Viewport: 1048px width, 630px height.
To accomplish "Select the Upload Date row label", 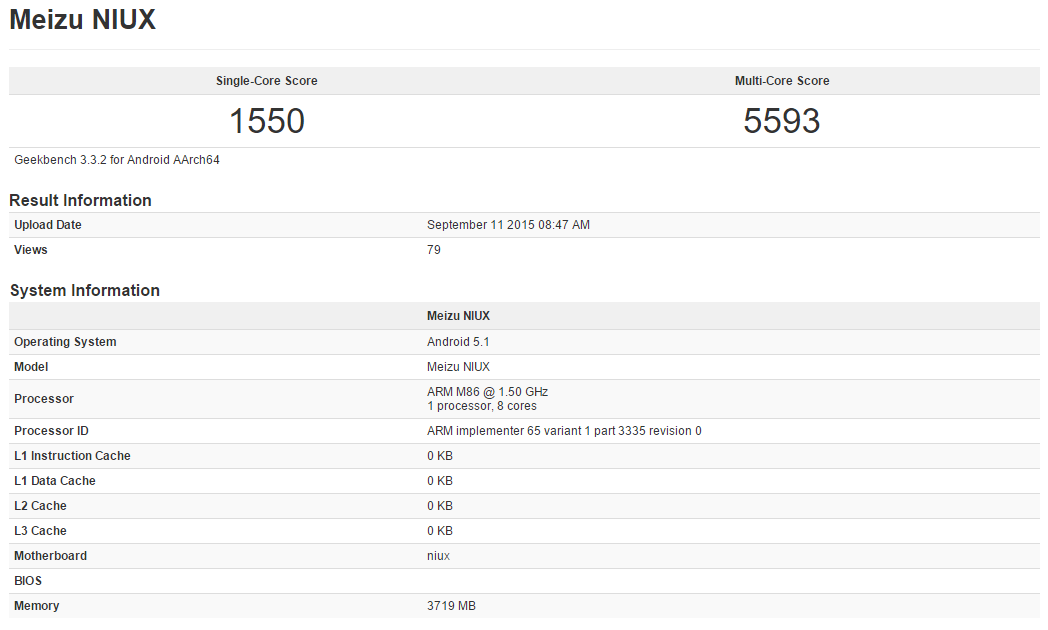I will pyautogui.click(x=48, y=225).
